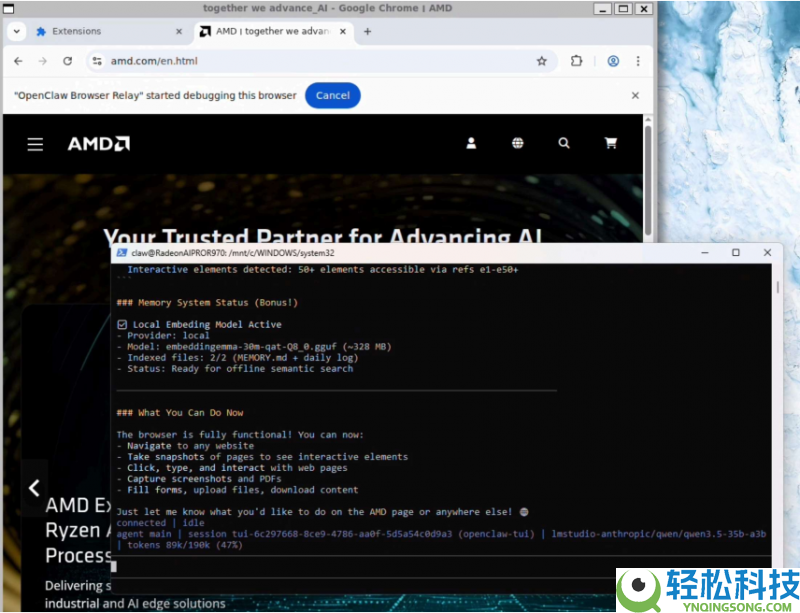
Task: Open the AMD hamburger menu
Action: pyautogui.click(x=35, y=144)
